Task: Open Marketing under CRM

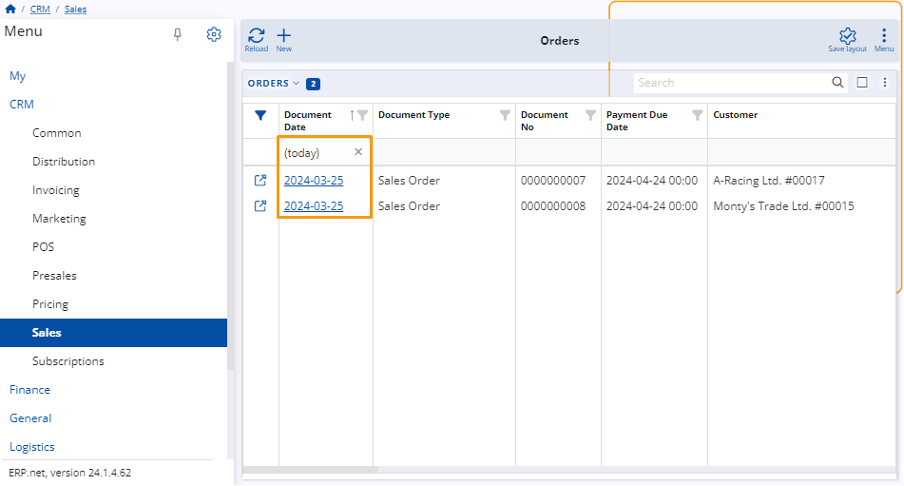Action: click(x=59, y=218)
